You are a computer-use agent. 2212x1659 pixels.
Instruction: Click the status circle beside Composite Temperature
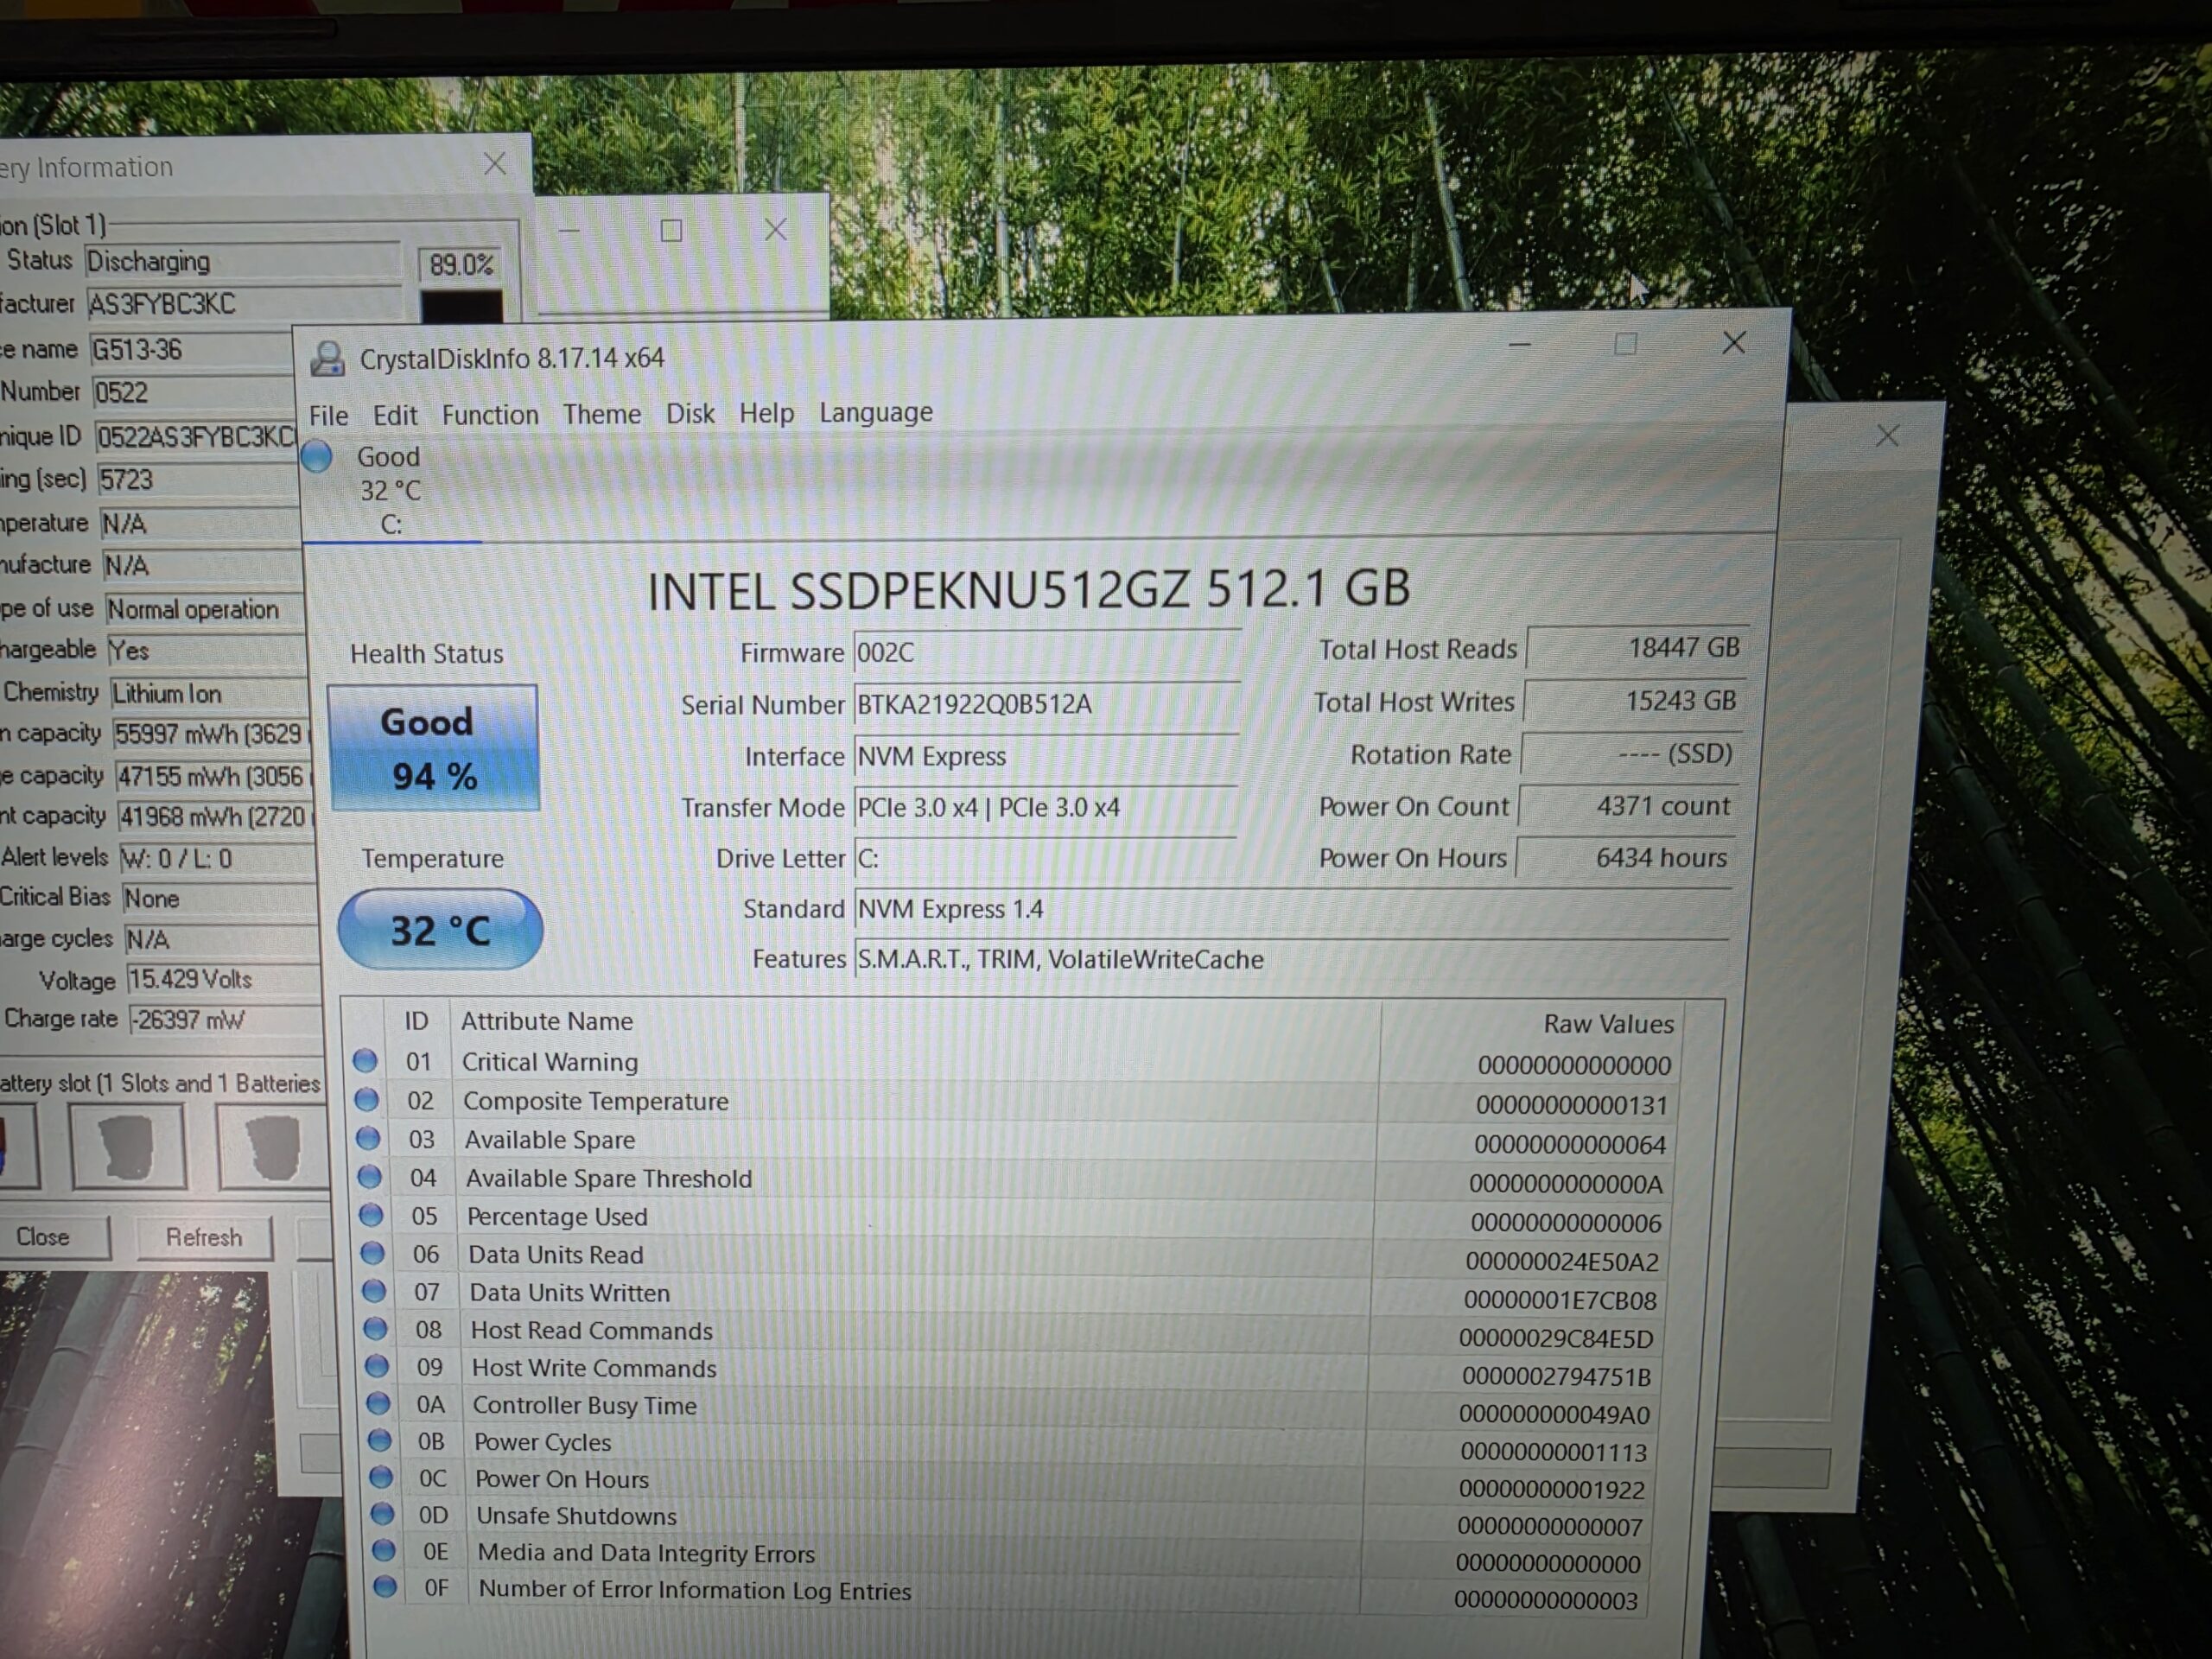(367, 1100)
